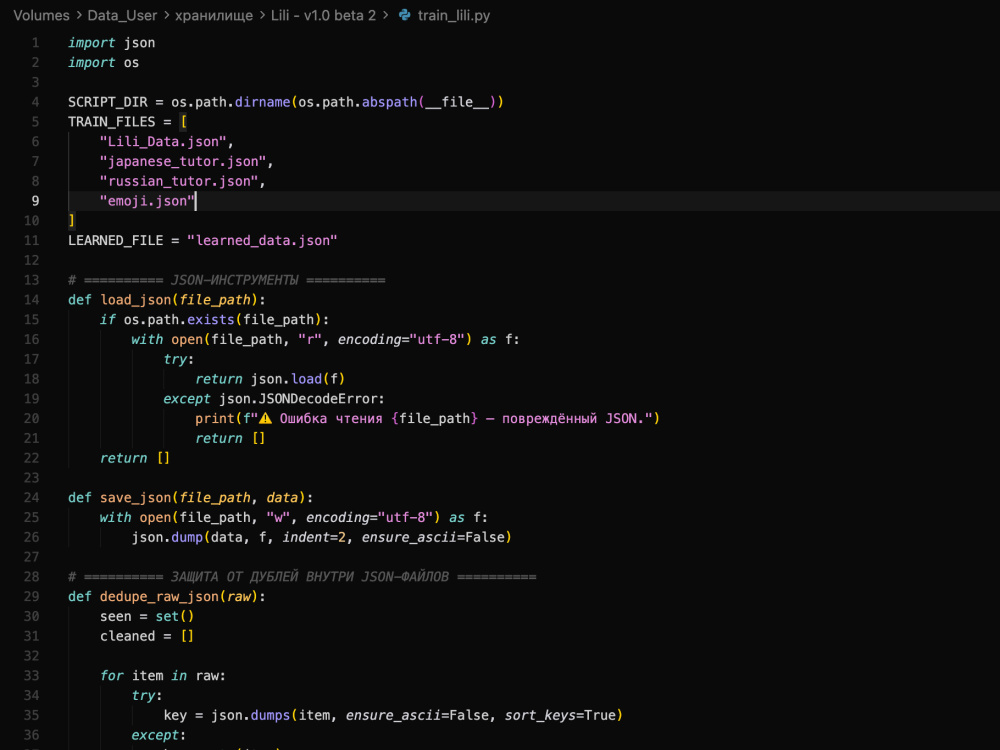Click the "for item in raw:" line
This screenshot has height=750, width=1000.
point(163,675)
